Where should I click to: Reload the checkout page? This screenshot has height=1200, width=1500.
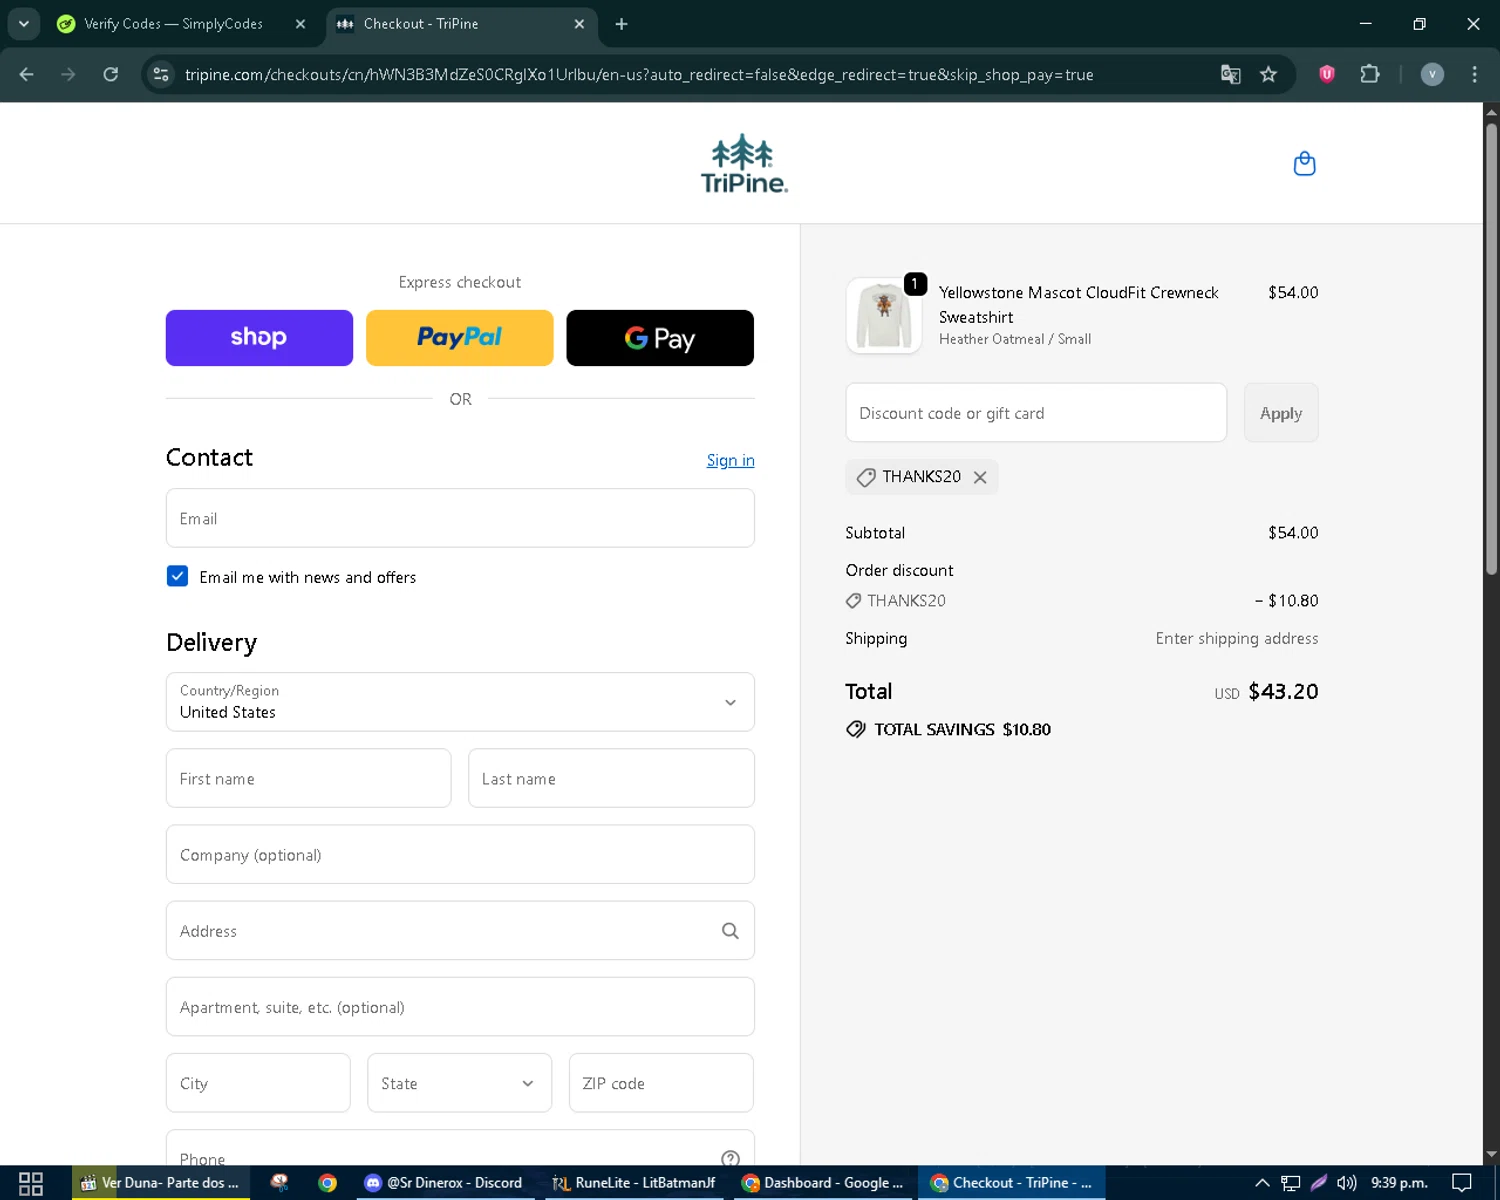[111, 74]
